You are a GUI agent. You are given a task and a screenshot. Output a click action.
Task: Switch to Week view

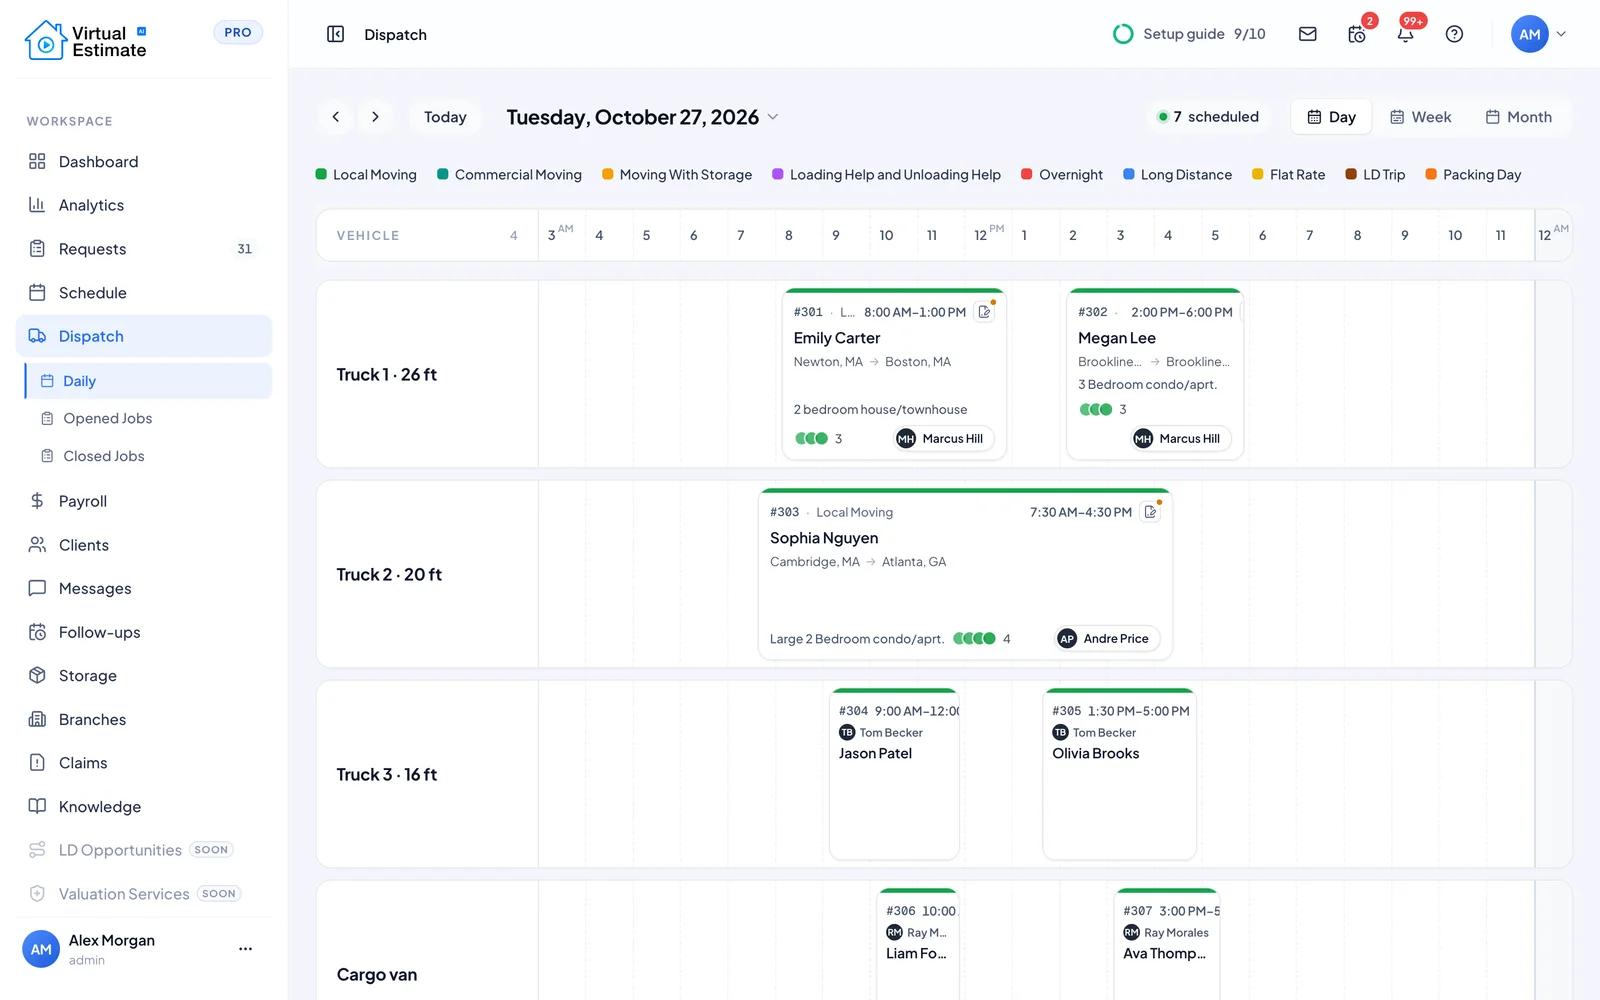(1421, 117)
